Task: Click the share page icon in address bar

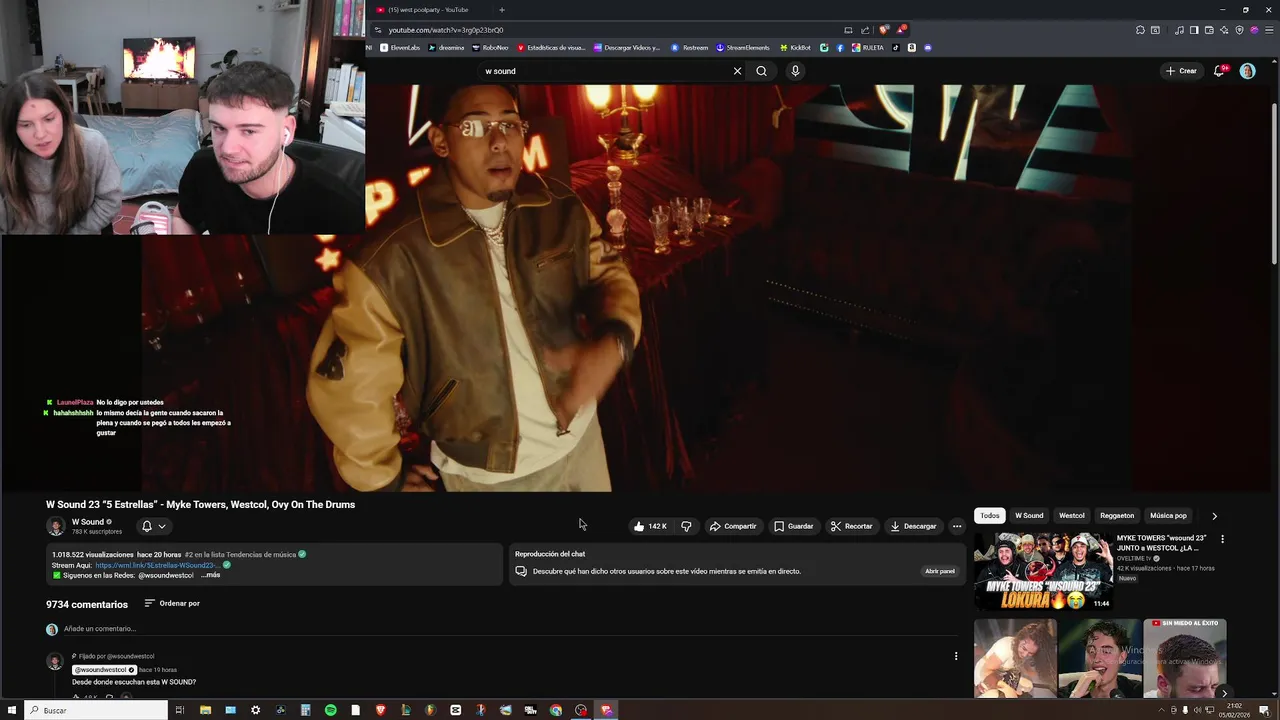Action: pos(866,30)
